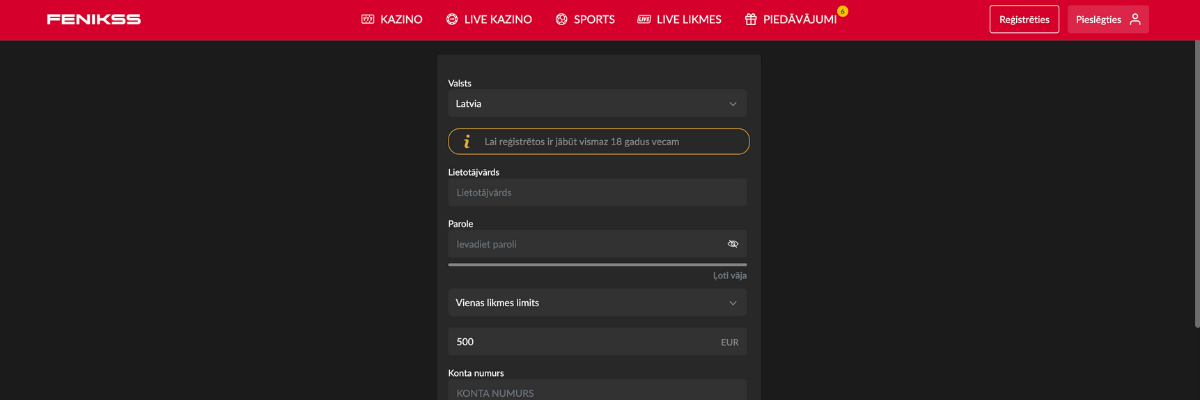Expand the Vienas likmes limits dropdown

coord(597,302)
